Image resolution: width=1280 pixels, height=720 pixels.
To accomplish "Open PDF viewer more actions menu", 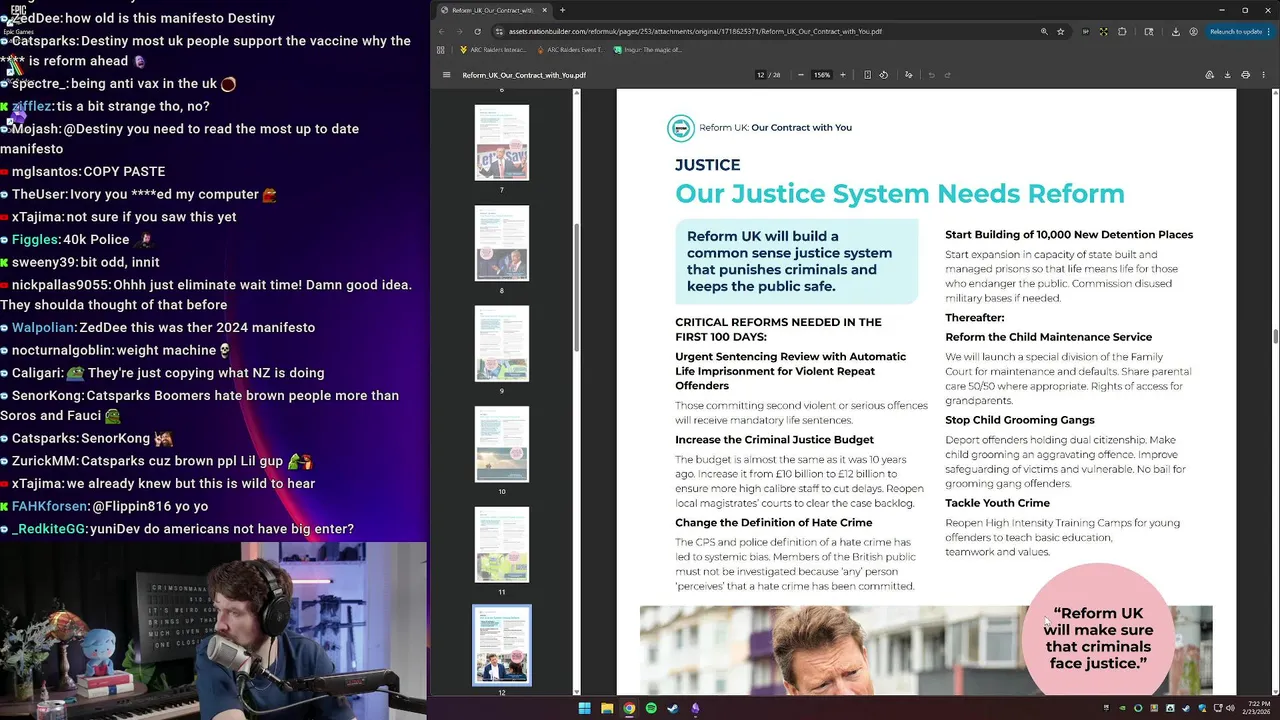I will [x=1264, y=75].
